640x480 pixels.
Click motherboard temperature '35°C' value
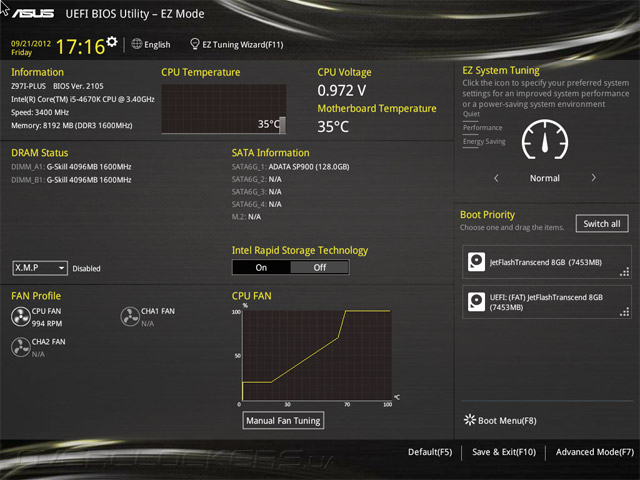point(333,127)
